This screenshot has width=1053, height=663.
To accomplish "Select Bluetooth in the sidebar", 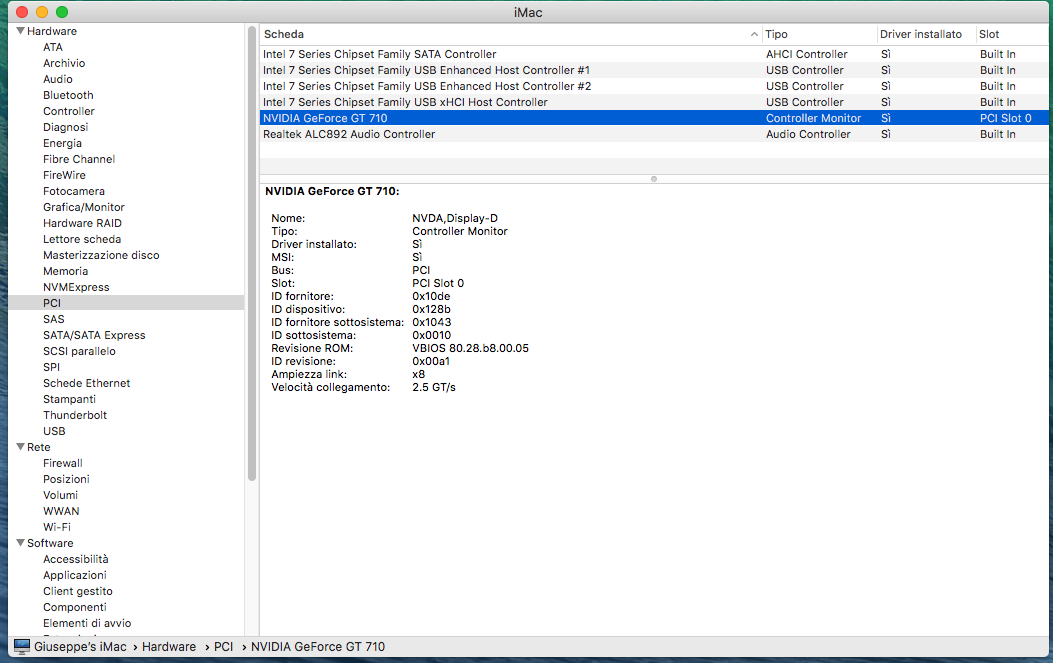I will click(x=68, y=95).
